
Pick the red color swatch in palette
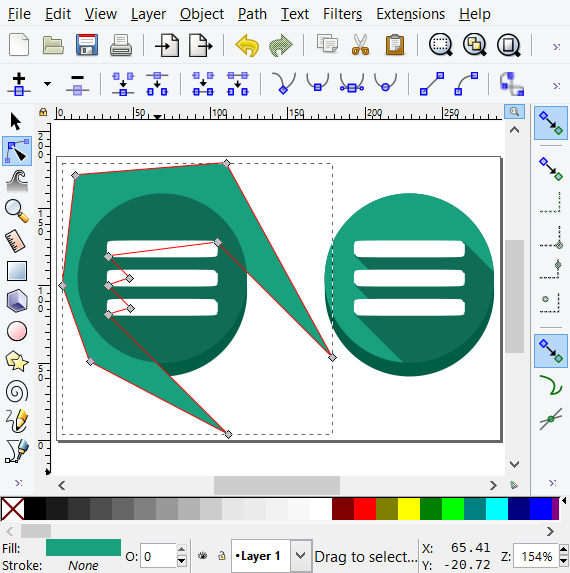click(x=365, y=509)
